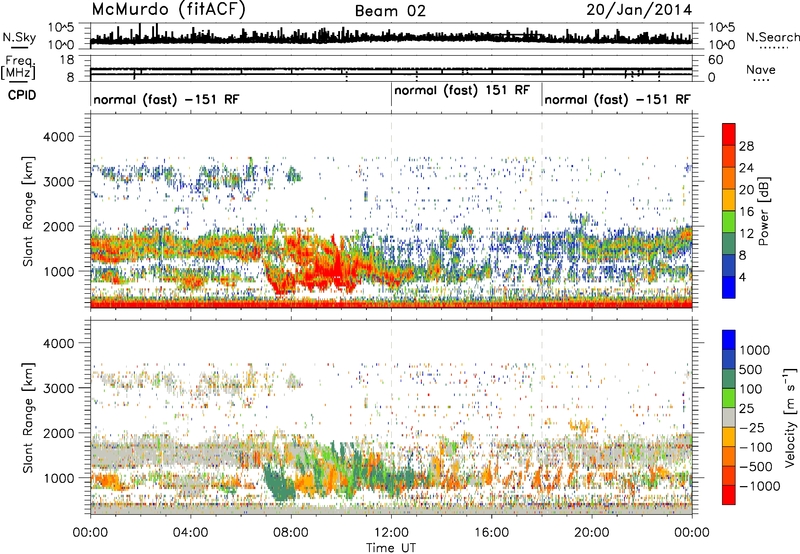Screen dimensions: 800x554
Task: Click the 20 label on Power colorbar
Action: coord(746,190)
